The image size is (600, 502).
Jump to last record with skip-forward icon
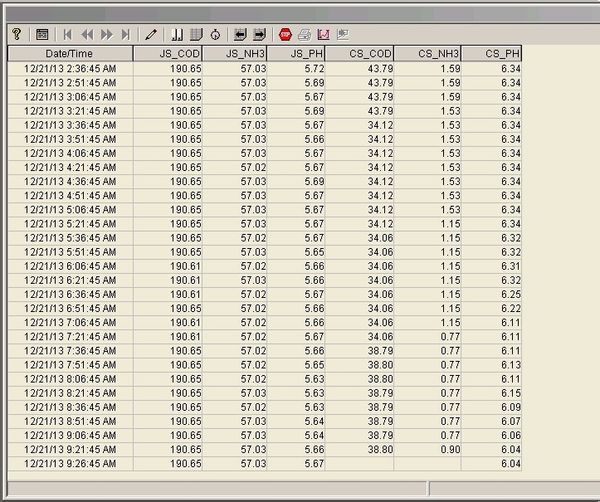(126, 35)
